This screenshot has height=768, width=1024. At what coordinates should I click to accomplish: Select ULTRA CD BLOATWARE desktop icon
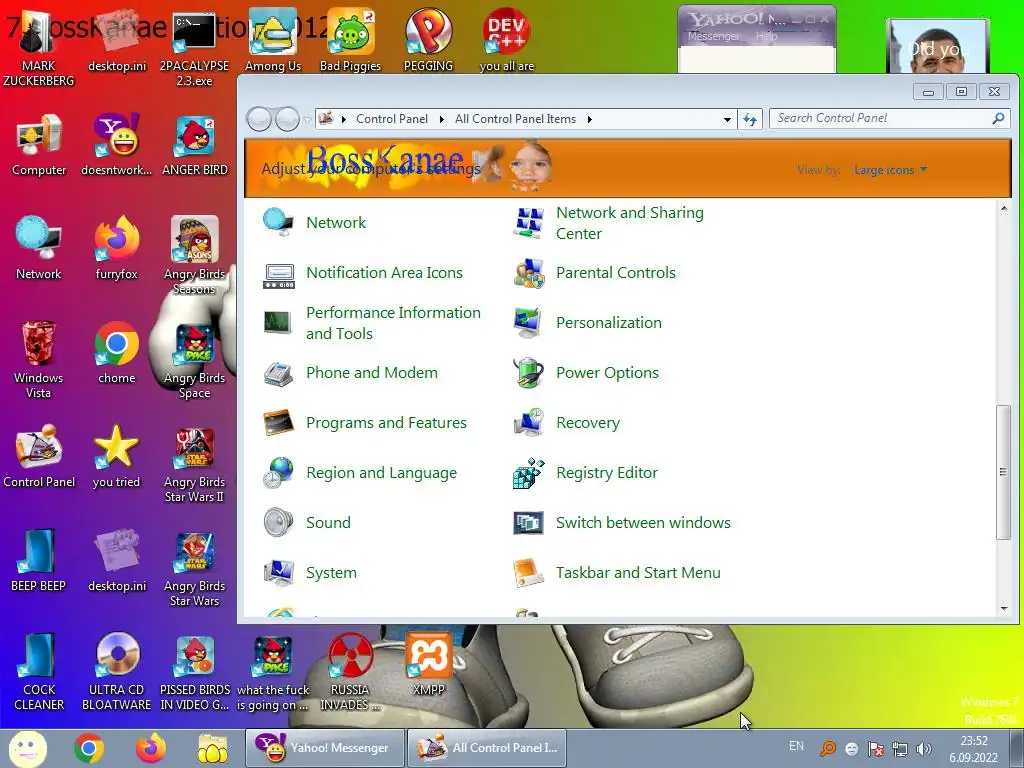[117, 671]
